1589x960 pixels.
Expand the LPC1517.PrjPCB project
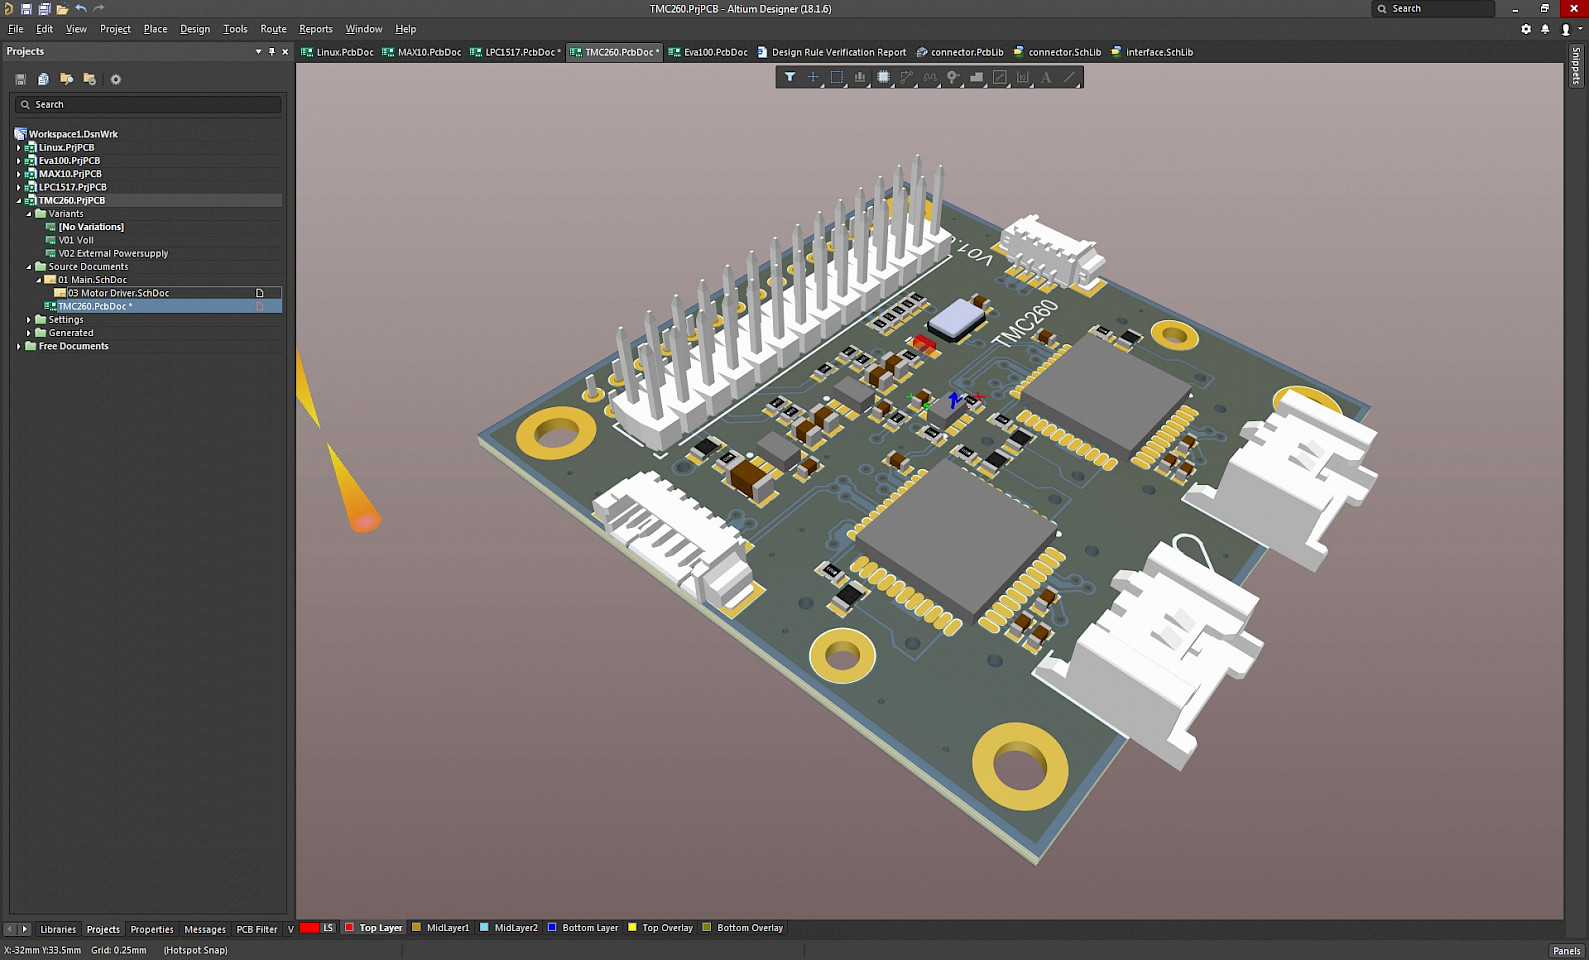click(x=18, y=187)
